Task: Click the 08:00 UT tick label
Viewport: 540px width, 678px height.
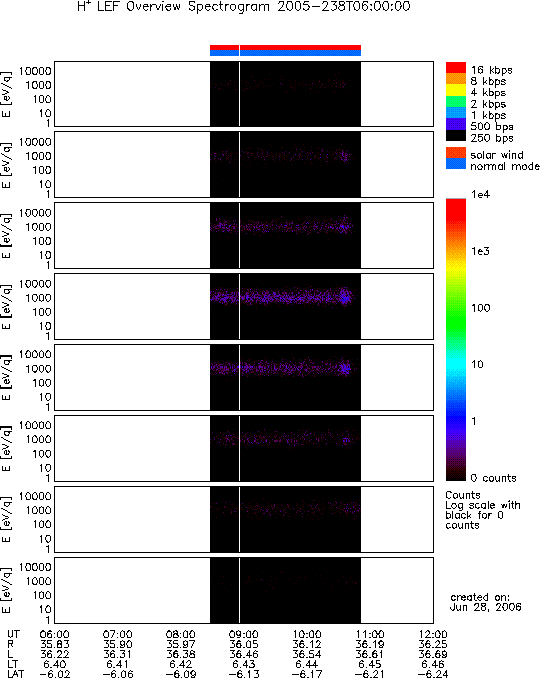Action: coord(181,634)
